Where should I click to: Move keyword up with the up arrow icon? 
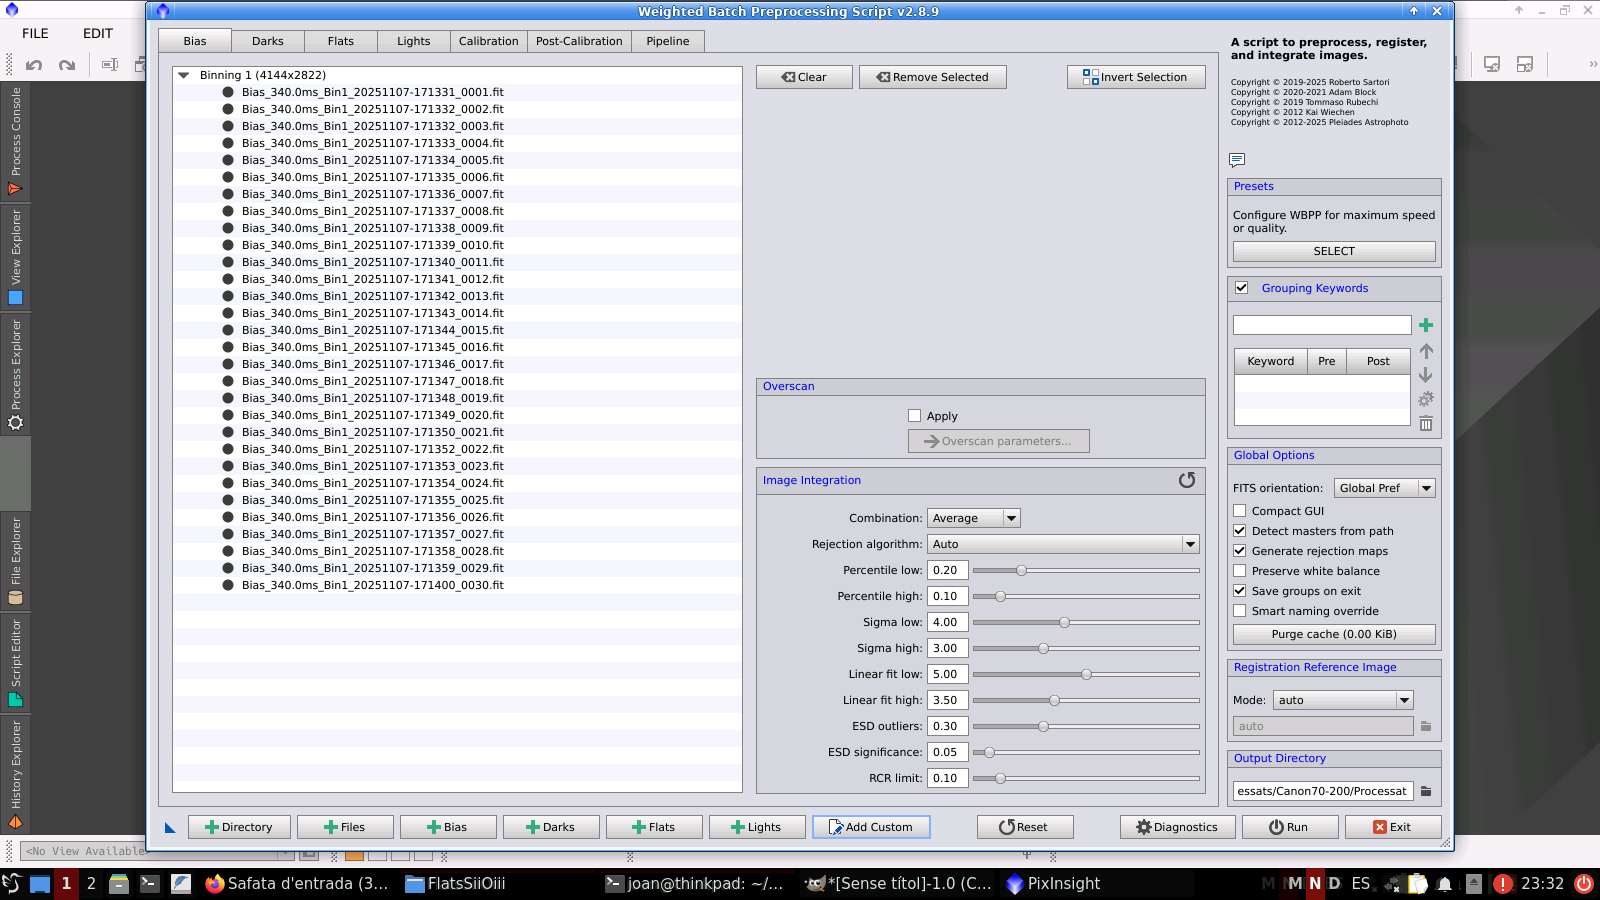click(1426, 351)
